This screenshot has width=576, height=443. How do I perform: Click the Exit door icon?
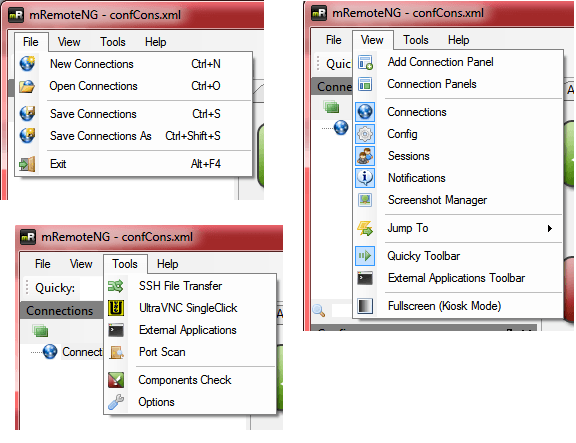(28, 164)
